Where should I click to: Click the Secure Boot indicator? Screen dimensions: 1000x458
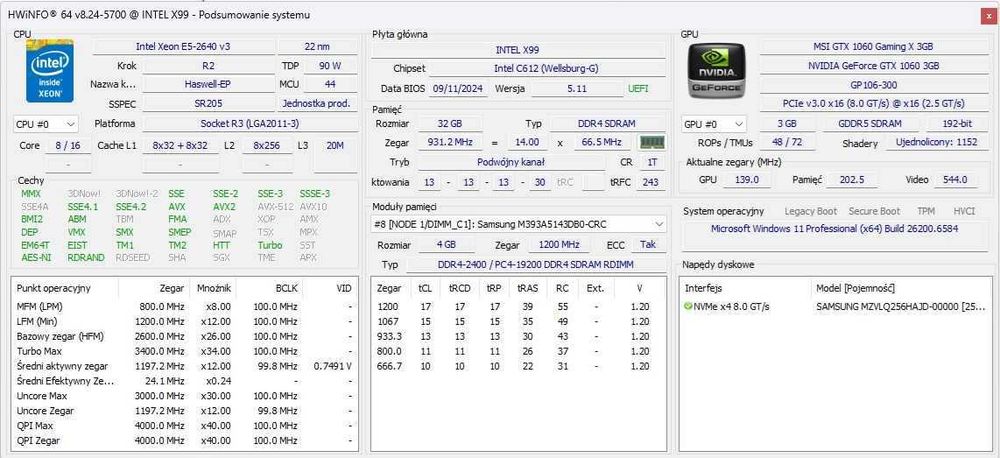pos(874,211)
